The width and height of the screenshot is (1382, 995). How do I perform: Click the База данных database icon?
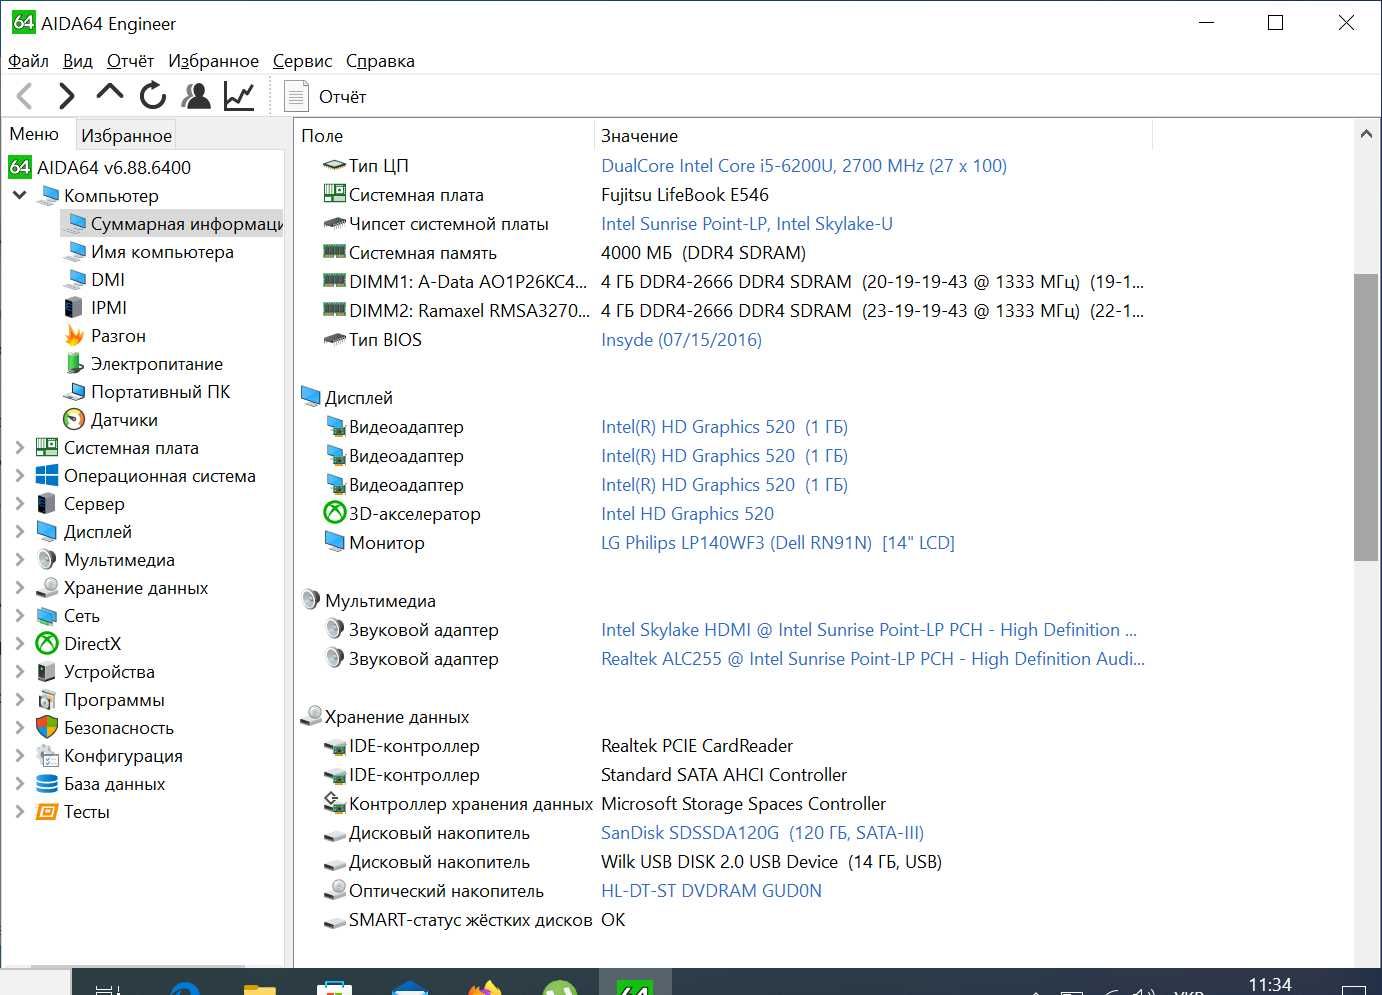tap(47, 784)
